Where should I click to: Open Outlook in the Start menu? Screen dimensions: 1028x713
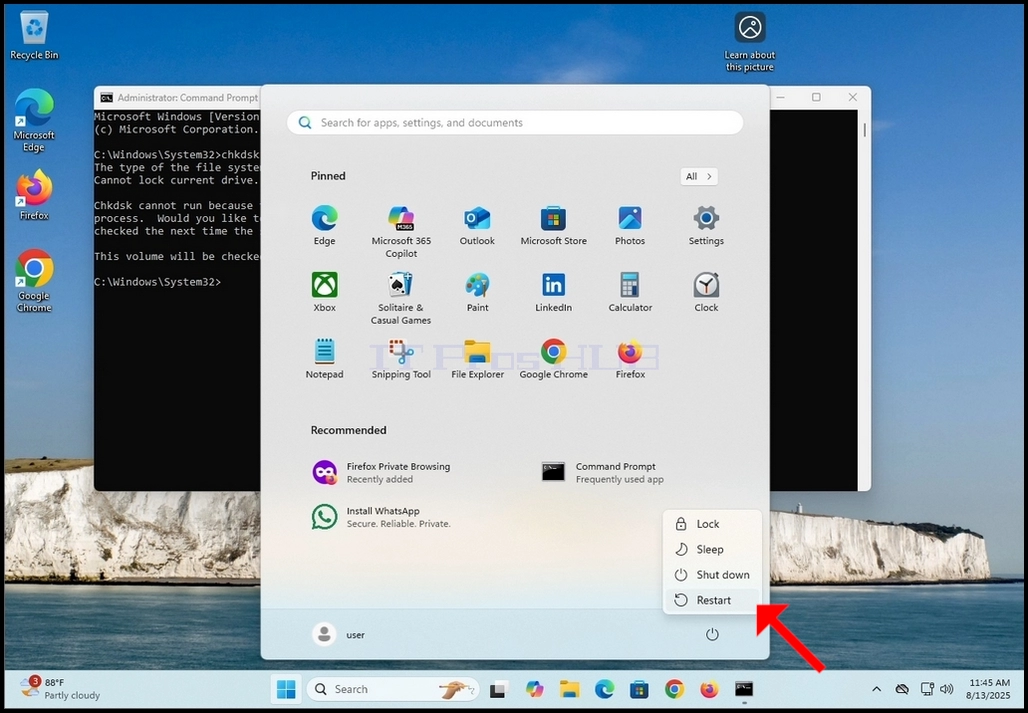(x=477, y=225)
